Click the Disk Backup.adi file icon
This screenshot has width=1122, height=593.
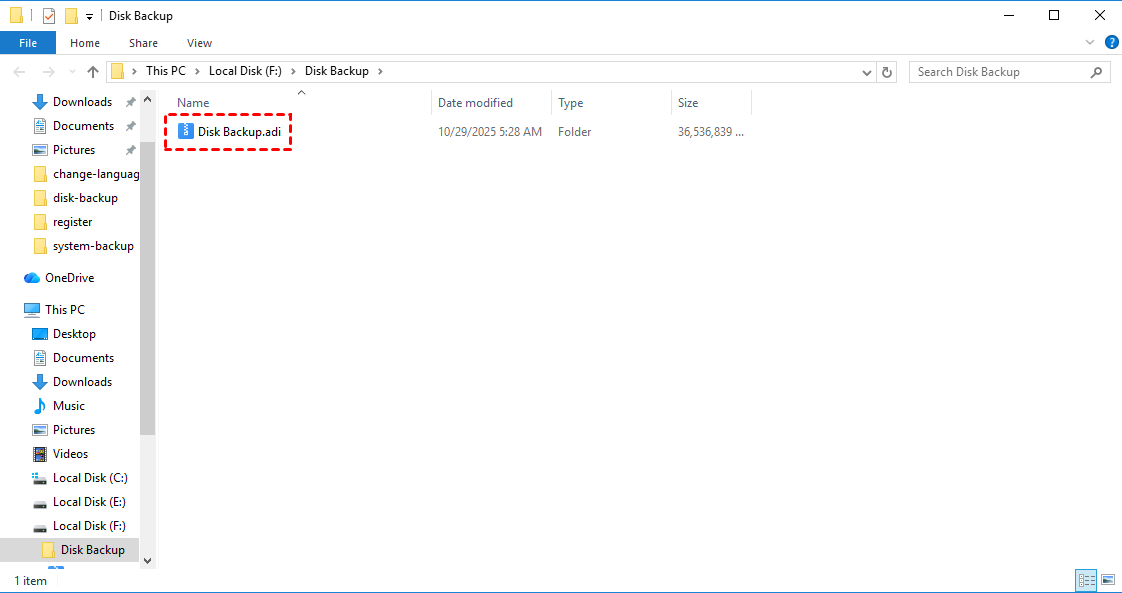(x=185, y=131)
